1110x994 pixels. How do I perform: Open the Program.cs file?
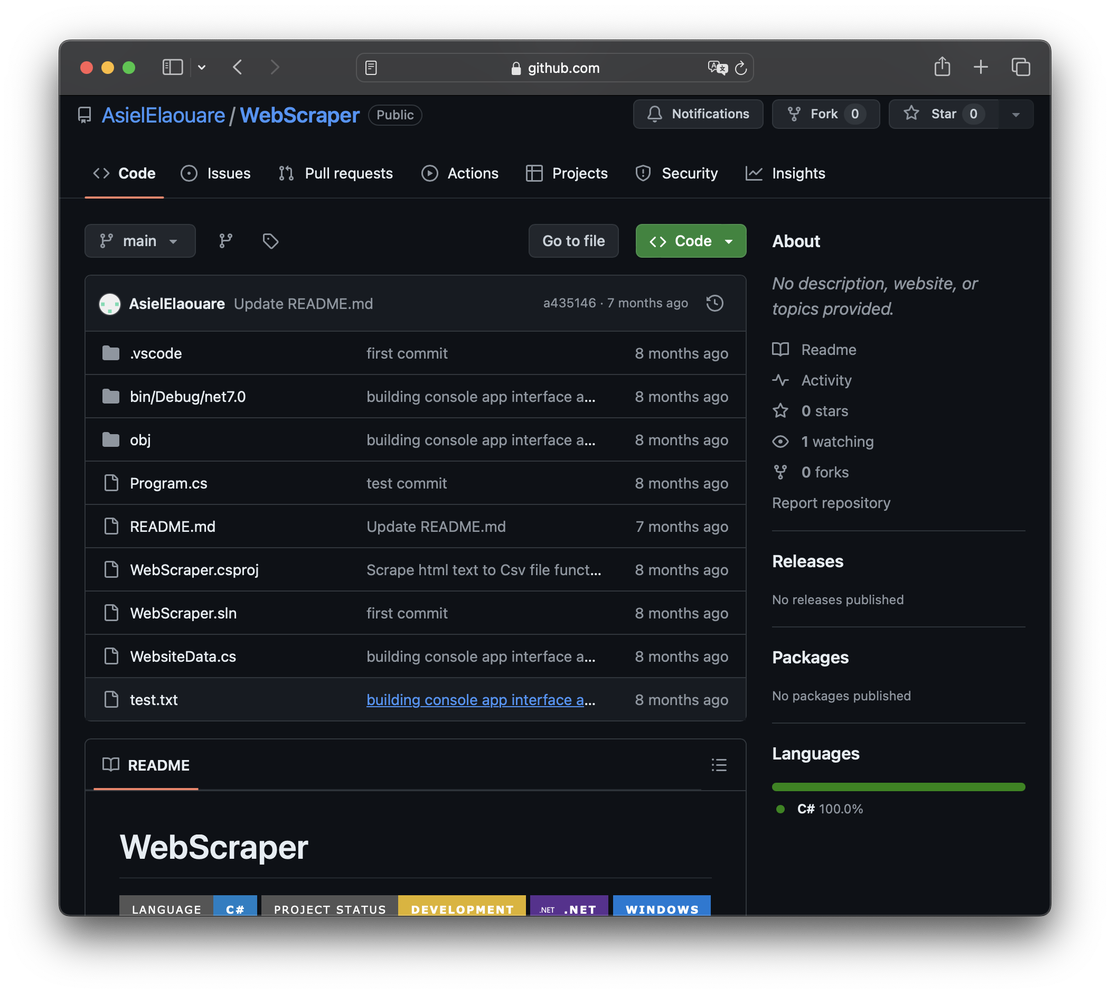click(168, 483)
